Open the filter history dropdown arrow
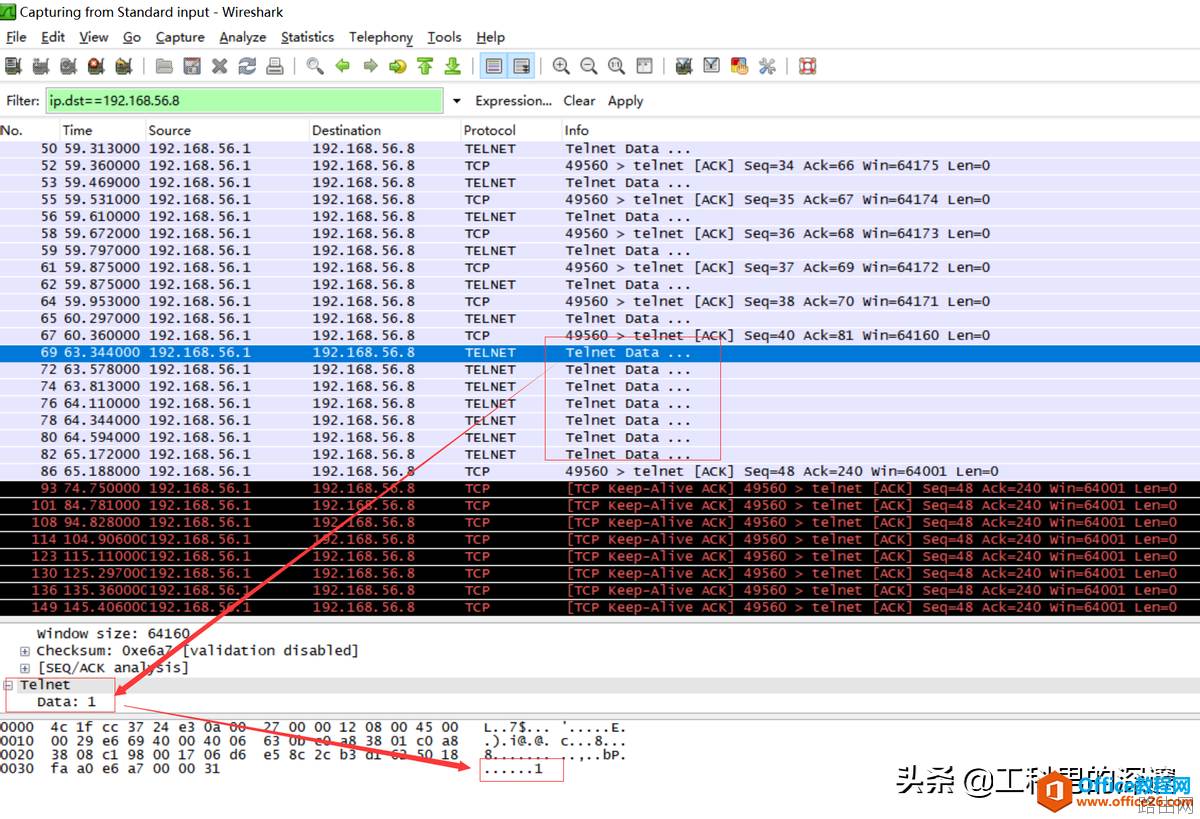Screen dimensions: 1200x819 pyautogui.click(x=457, y=101)
